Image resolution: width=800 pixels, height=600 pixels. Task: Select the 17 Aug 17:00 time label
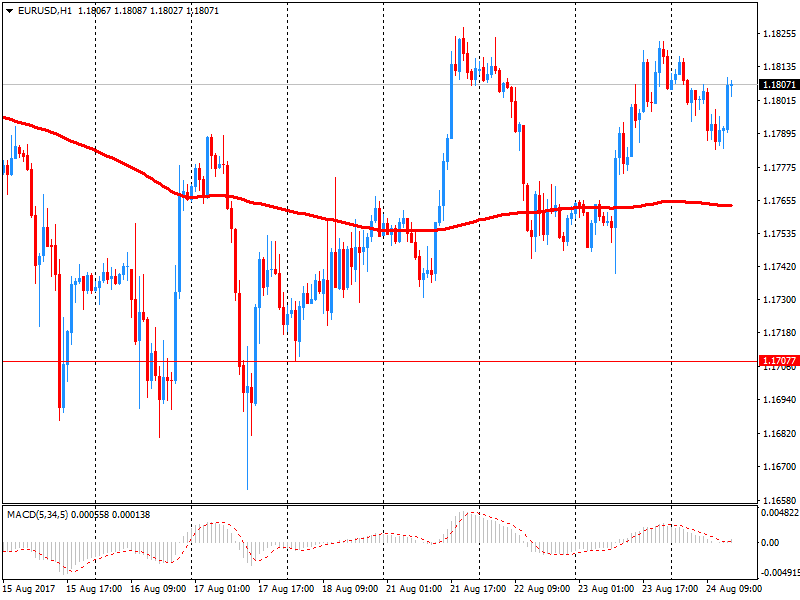(286, 589)
